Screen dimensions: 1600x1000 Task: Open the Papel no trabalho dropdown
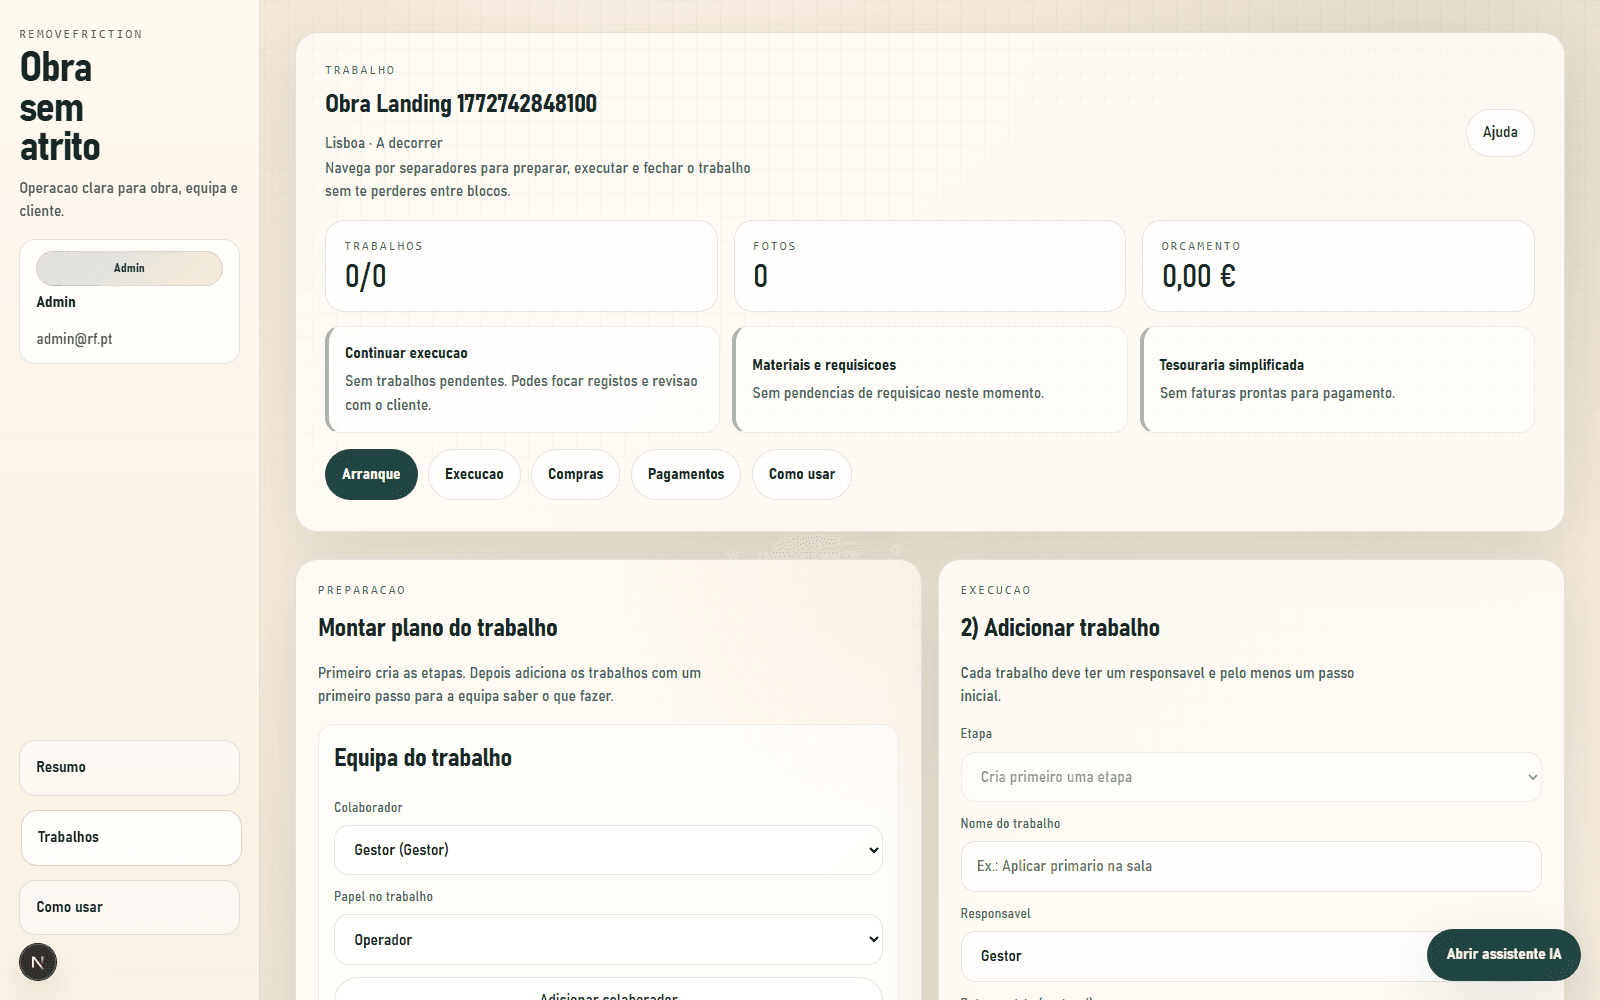click(607, 939)
